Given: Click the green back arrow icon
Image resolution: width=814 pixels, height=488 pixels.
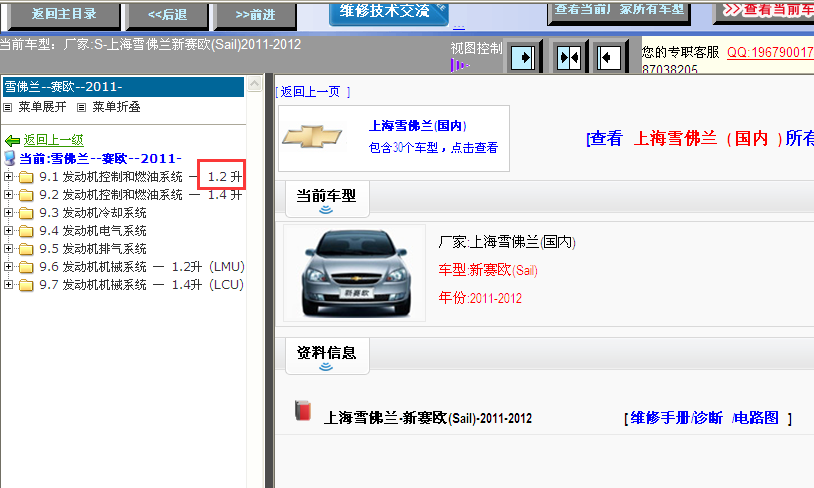Looking at the screenshot, I should (x=12, y=140).
